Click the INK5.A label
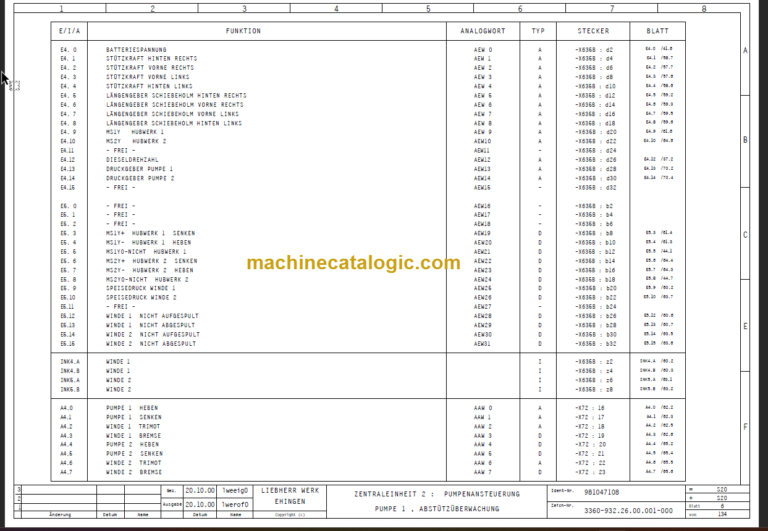 70,381
